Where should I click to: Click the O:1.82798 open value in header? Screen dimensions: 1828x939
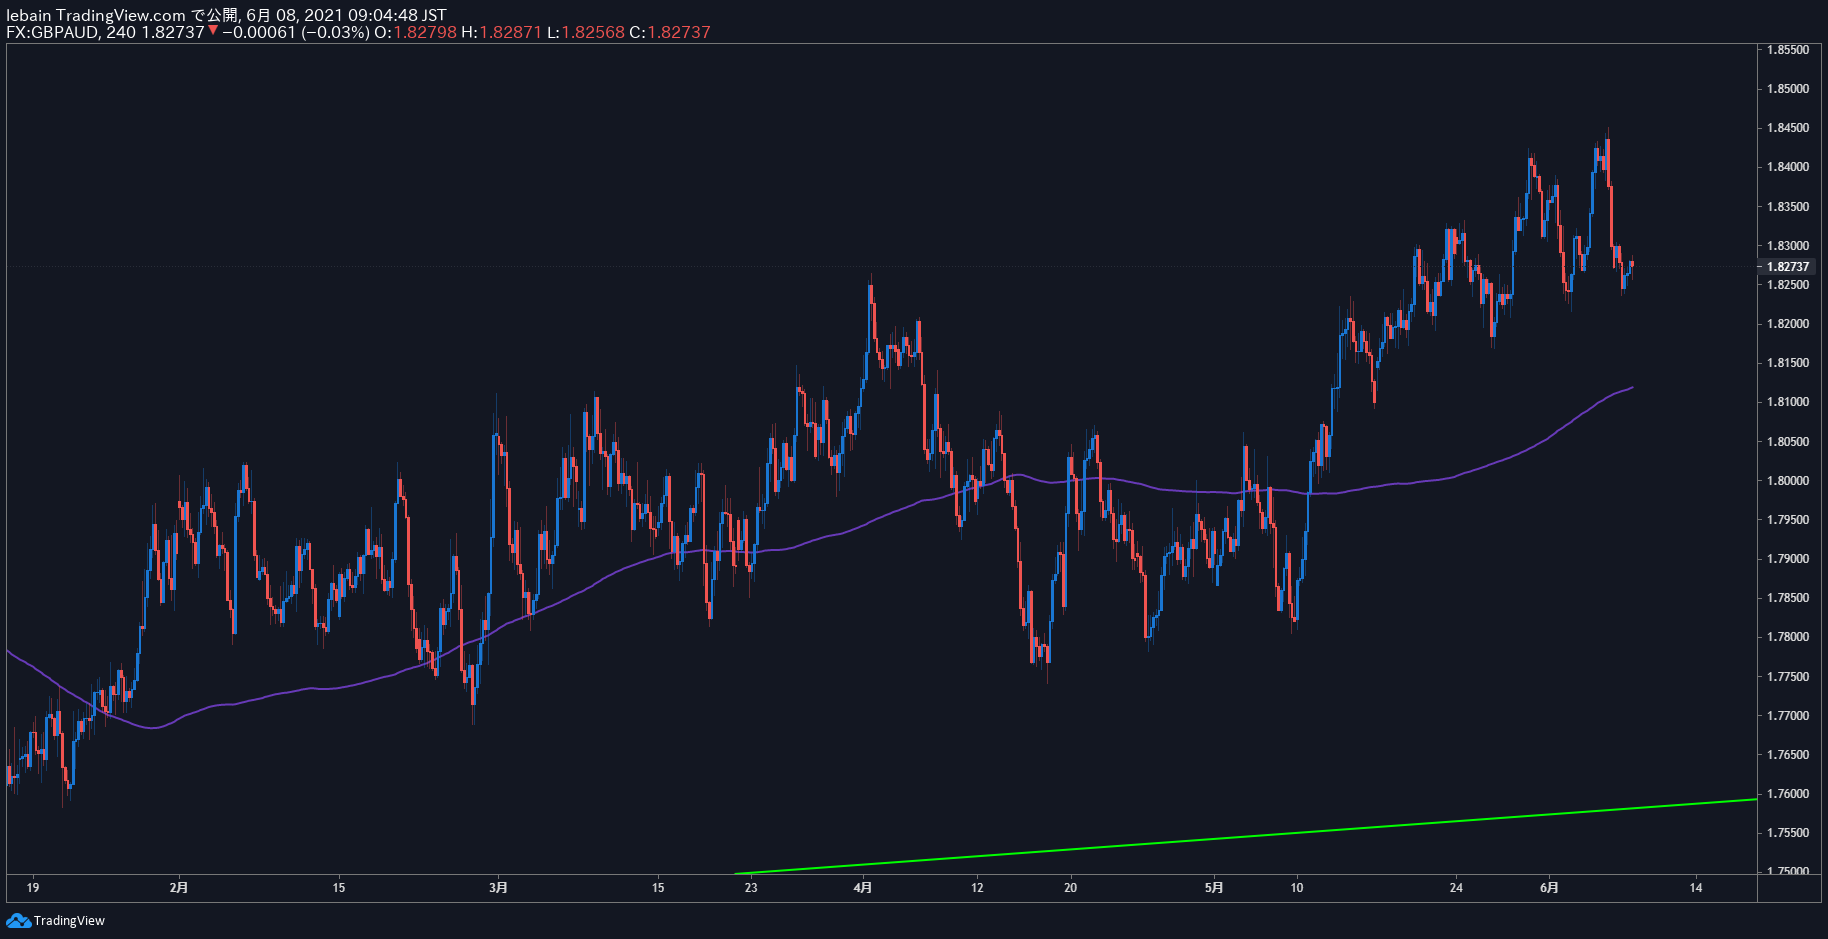coord(415,32)
